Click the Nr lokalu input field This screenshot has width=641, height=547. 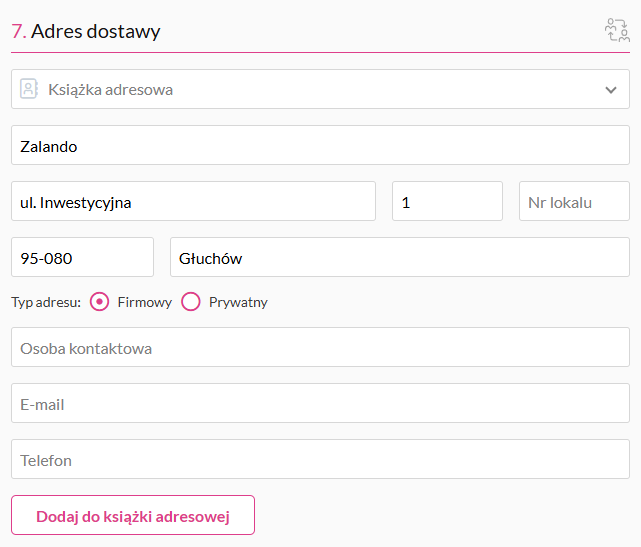pos(574,201)
